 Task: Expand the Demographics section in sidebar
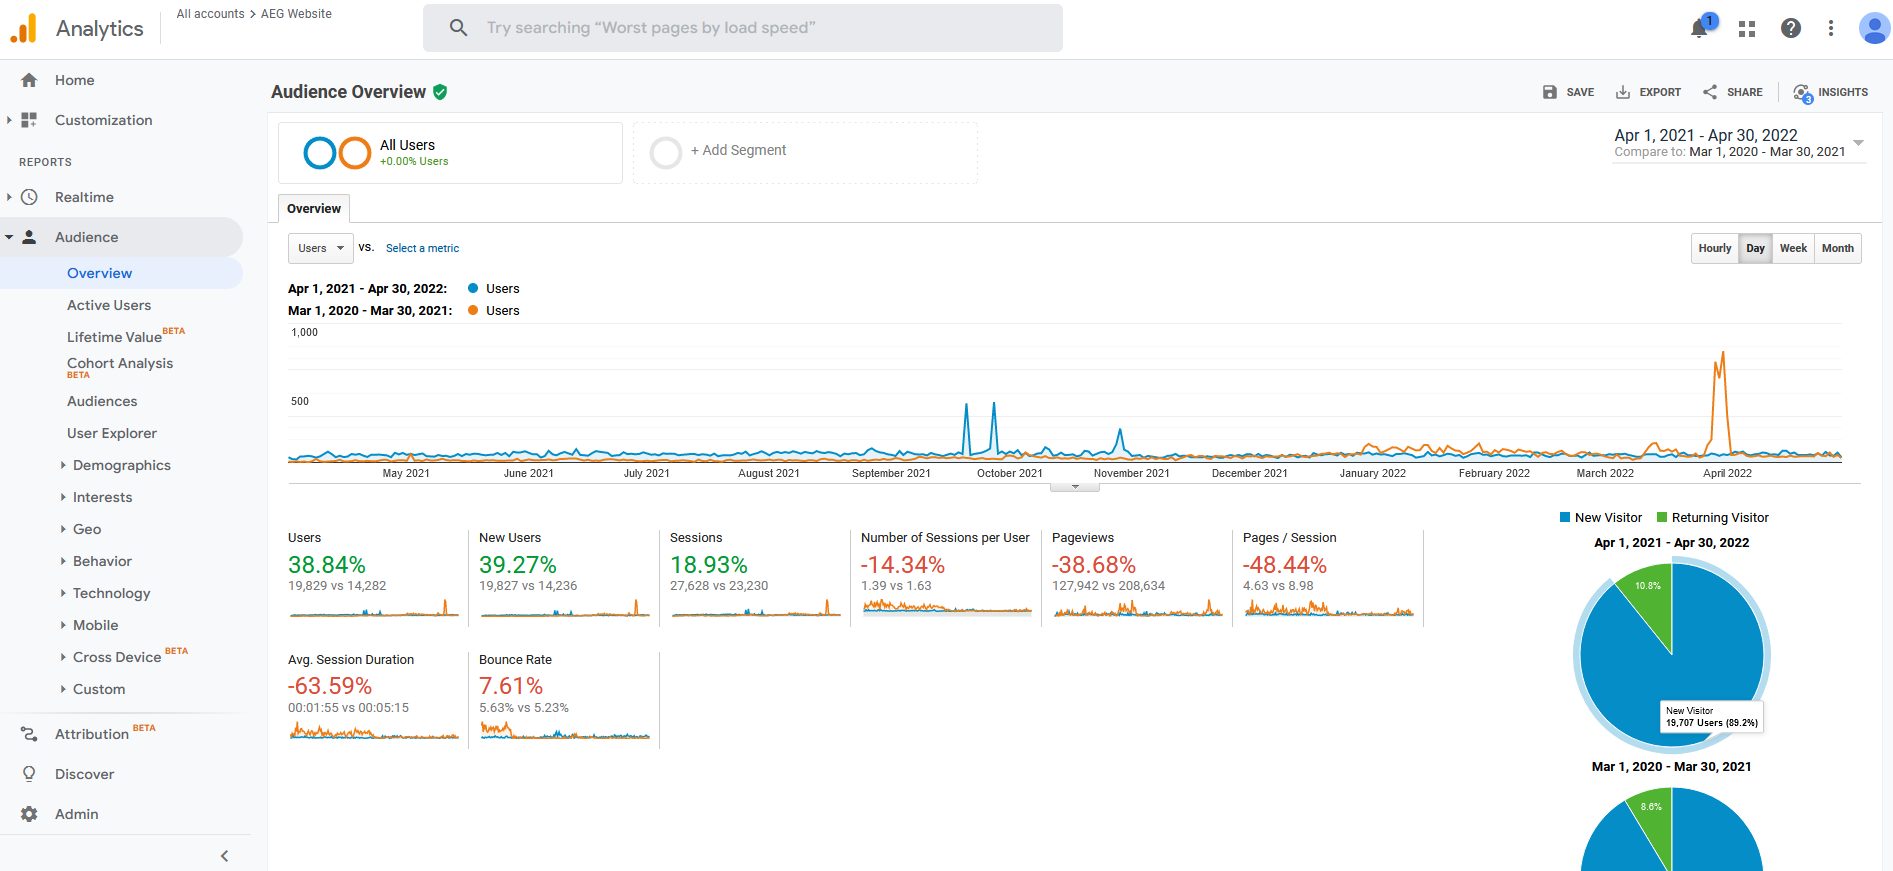pyautogui.click(x=121, y=465)
